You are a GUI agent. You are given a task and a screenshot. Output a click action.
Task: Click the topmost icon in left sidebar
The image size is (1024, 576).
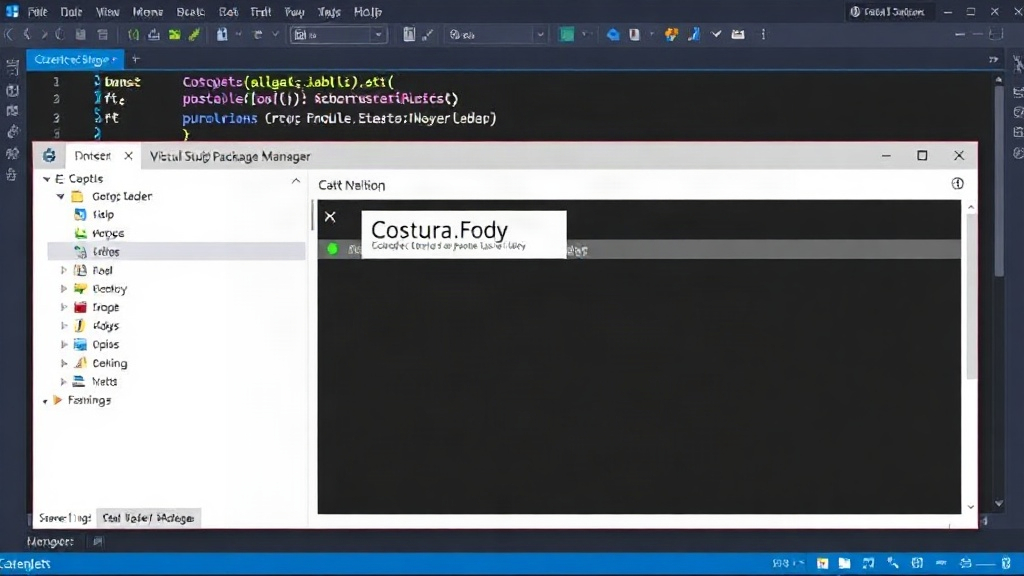(12, 68)
